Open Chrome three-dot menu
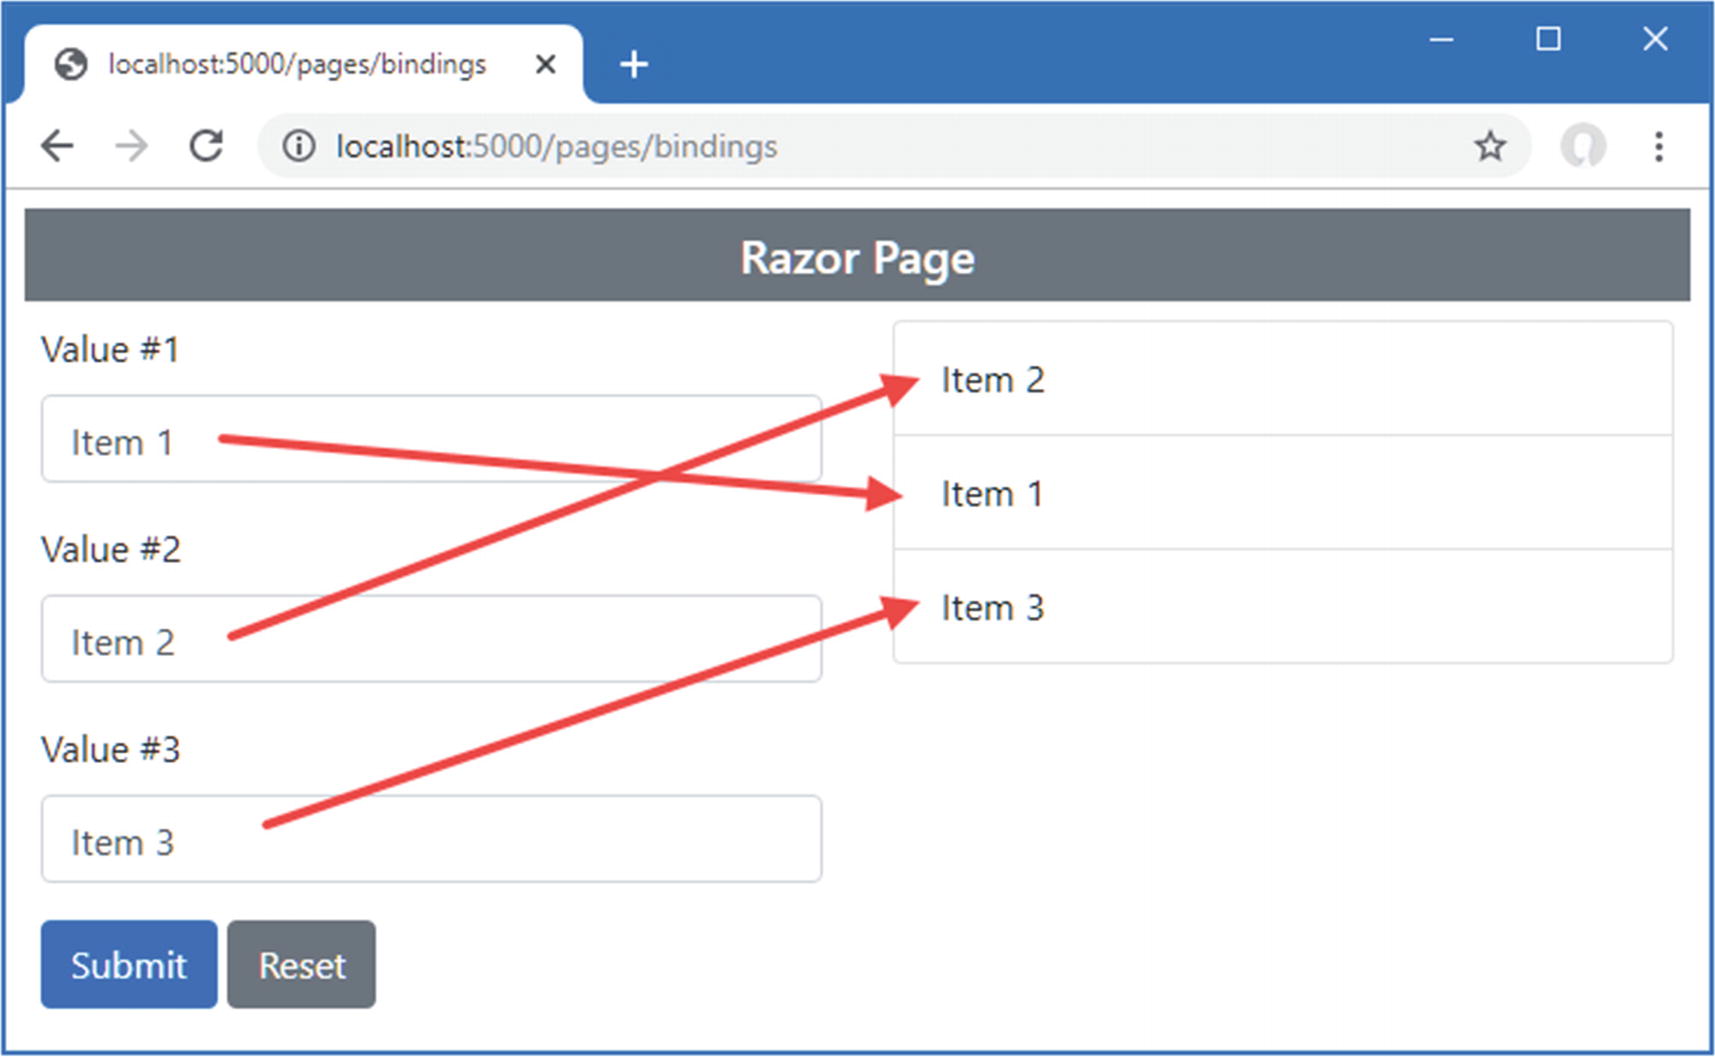The image size is (1715, 1057). click(1658, 146)
